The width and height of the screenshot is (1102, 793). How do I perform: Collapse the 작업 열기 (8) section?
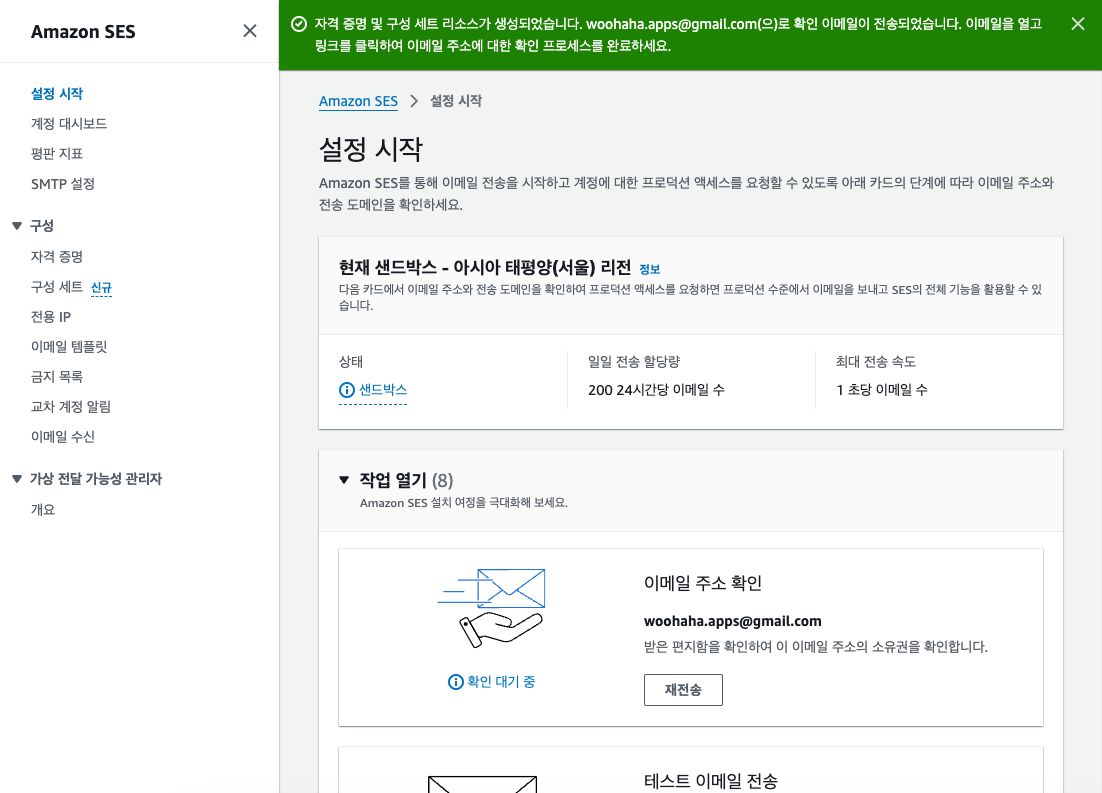(x=344, y=480)
